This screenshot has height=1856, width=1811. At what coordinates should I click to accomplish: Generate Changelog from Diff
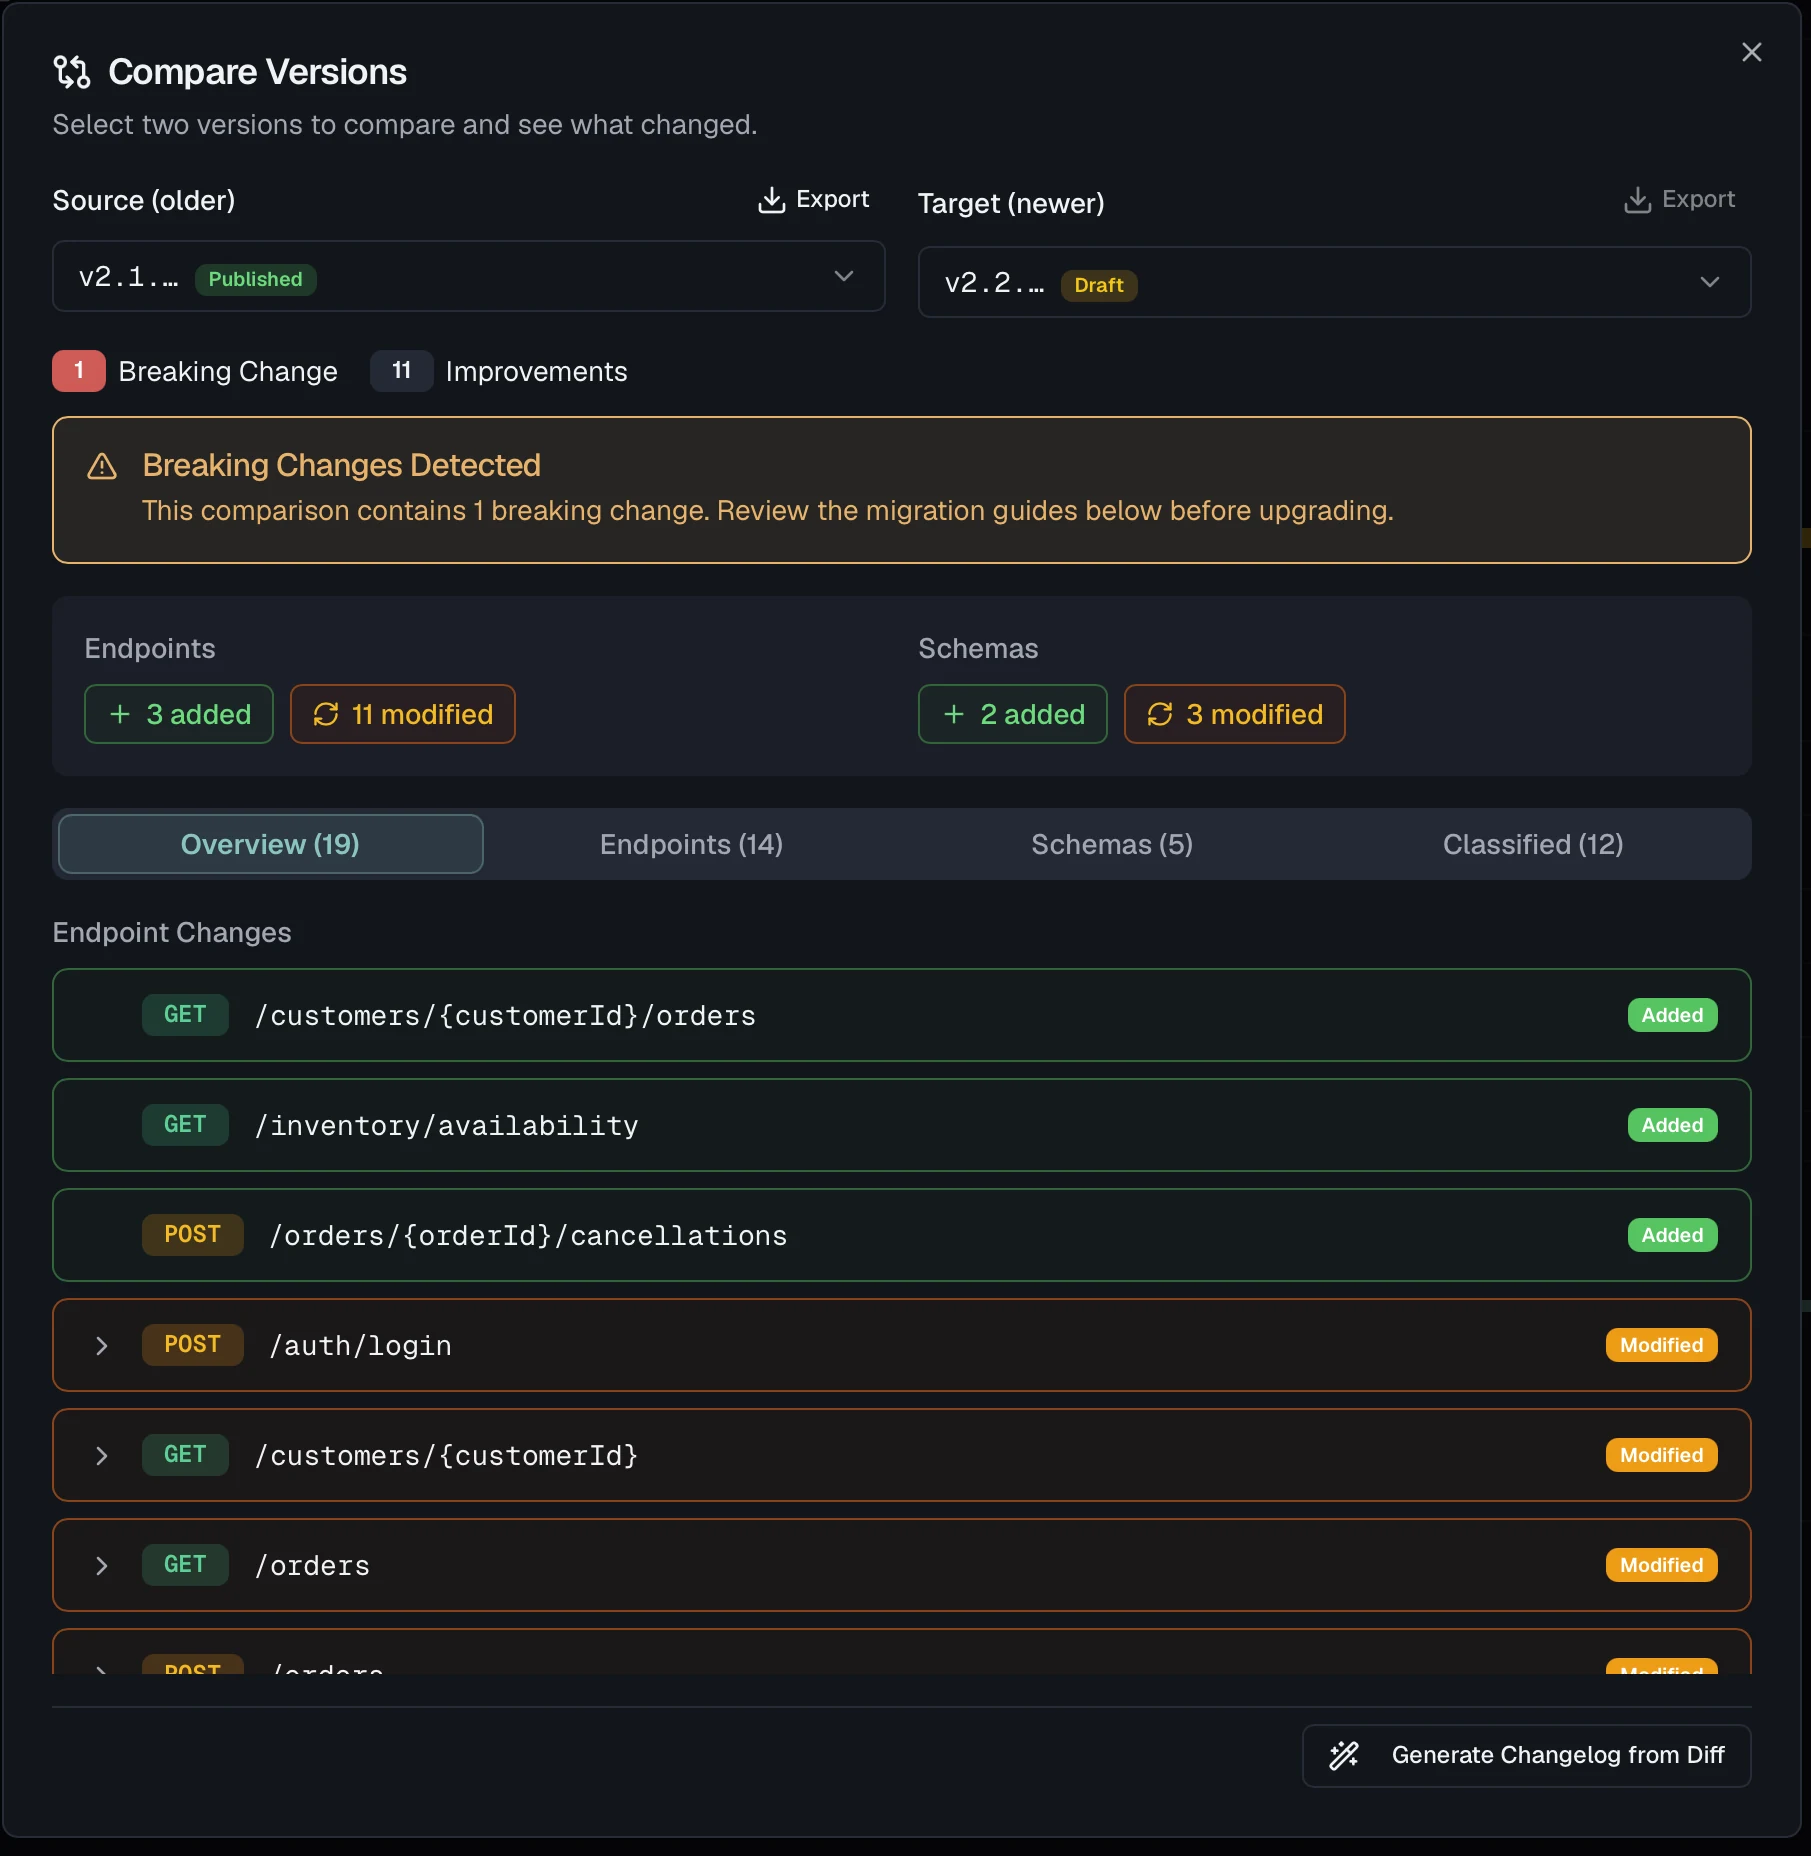pos(1526,1755)
